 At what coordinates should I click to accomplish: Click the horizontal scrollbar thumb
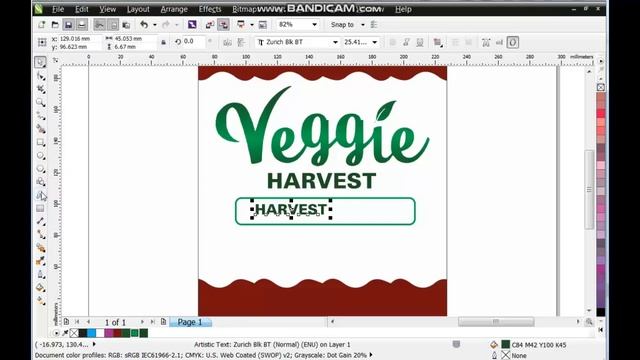[496, 322]
